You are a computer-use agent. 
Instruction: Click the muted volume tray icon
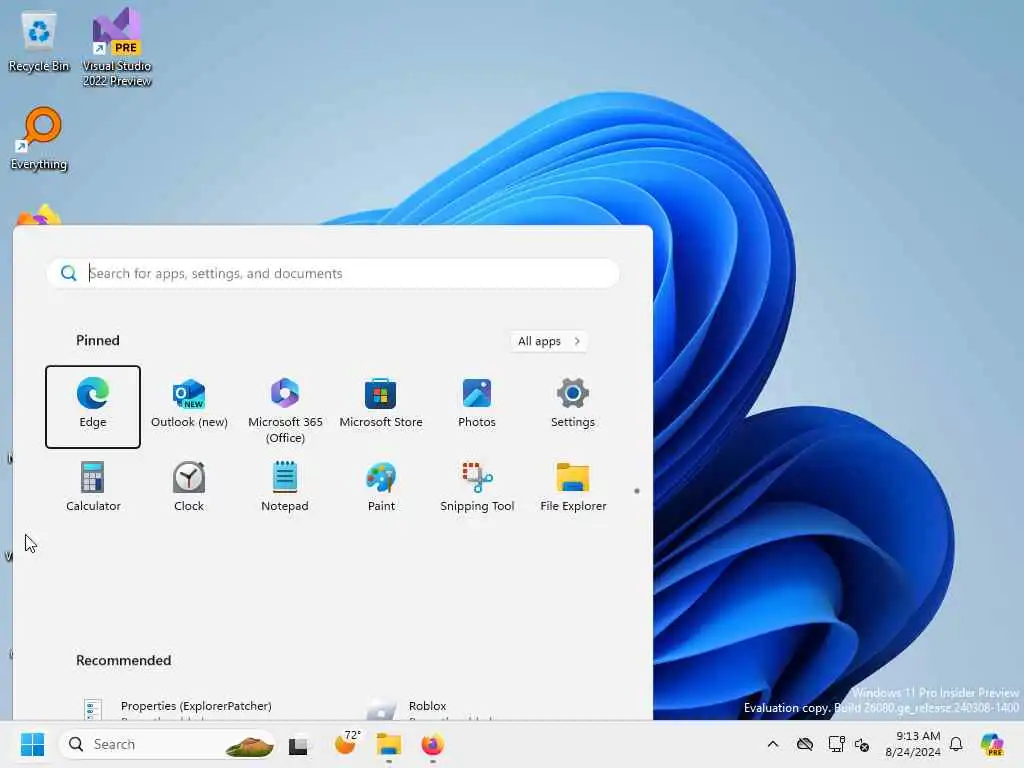click(862, 744)
